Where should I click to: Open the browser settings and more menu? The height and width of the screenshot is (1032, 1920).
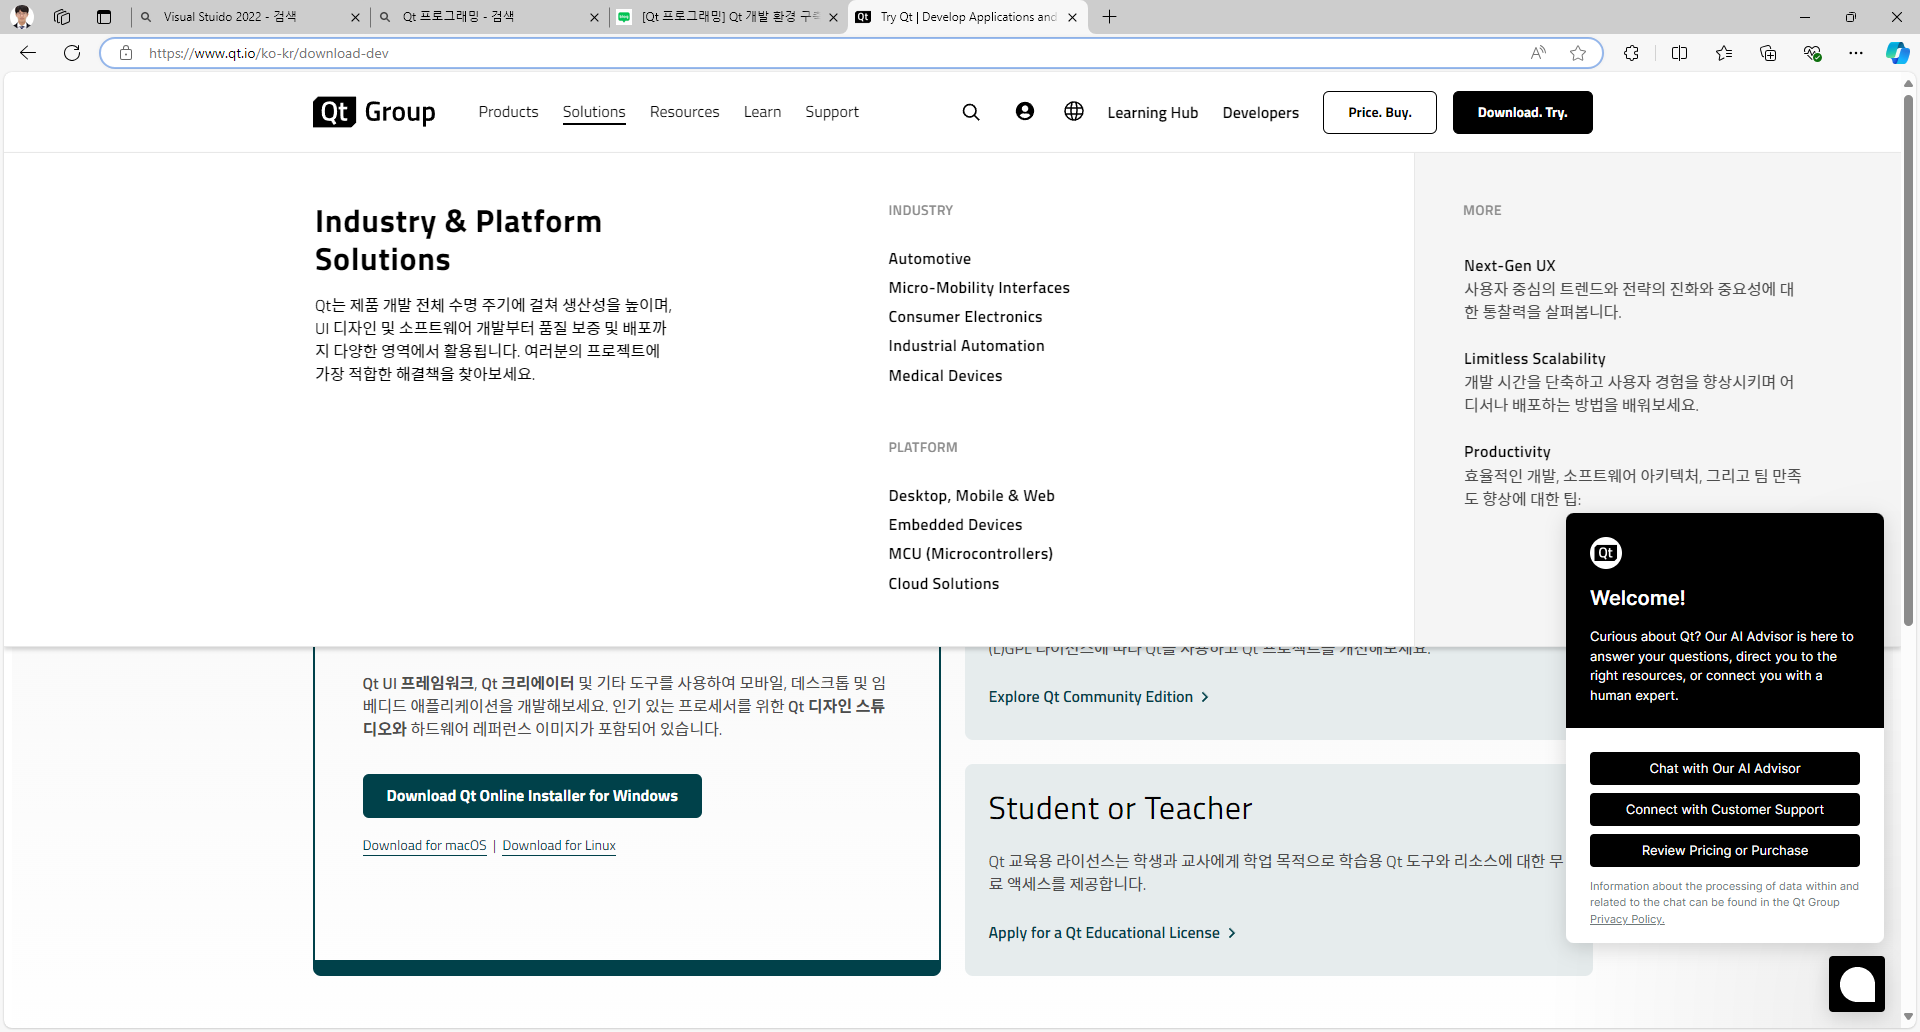pos(1856,53)
